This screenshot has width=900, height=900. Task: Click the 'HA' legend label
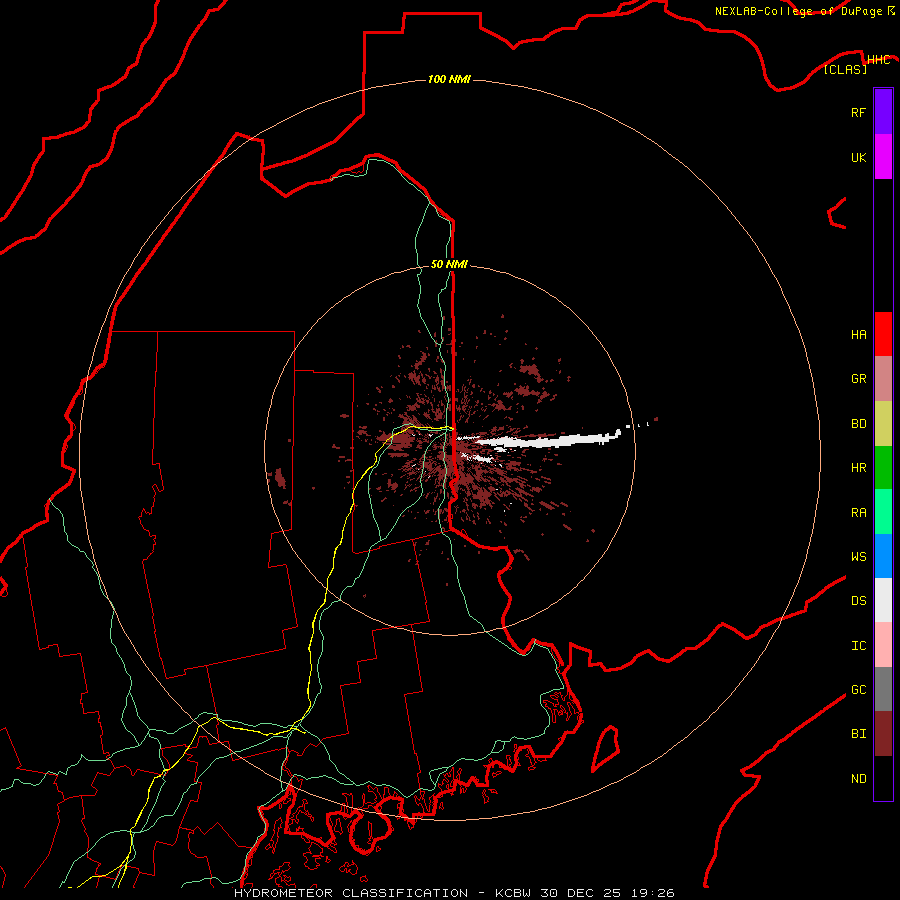[858, 334]
